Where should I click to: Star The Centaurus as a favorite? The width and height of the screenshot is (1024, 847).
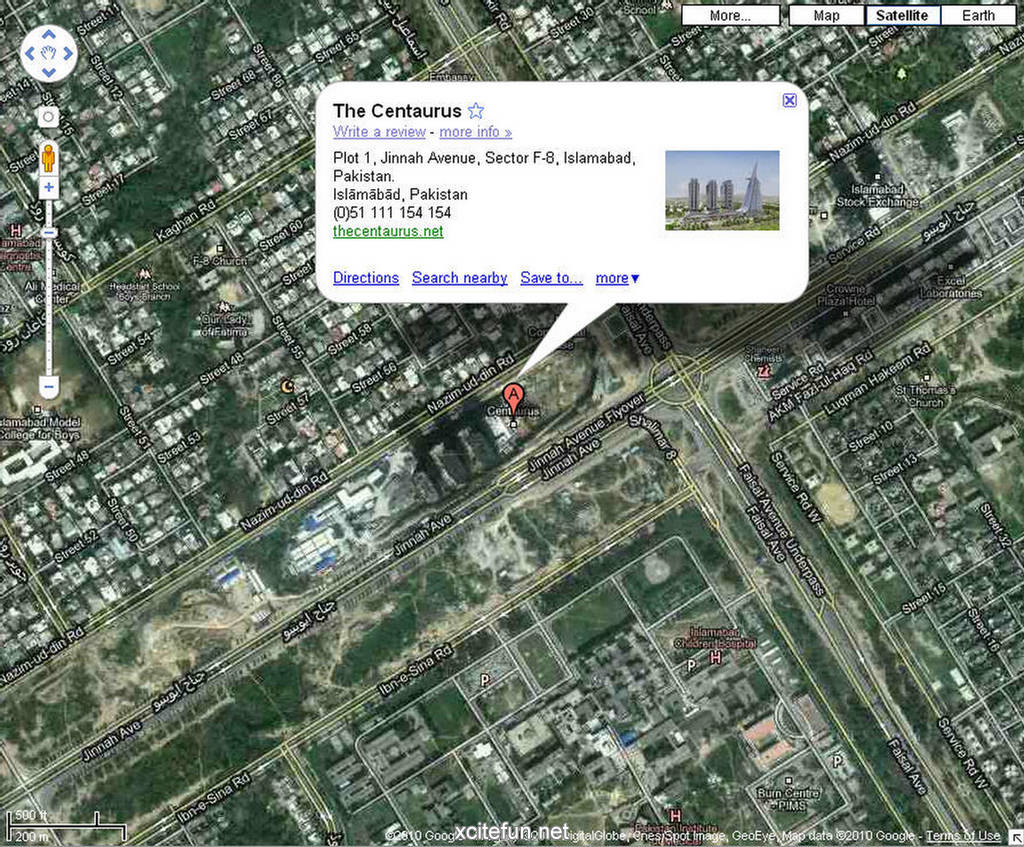tap(475, 110)
